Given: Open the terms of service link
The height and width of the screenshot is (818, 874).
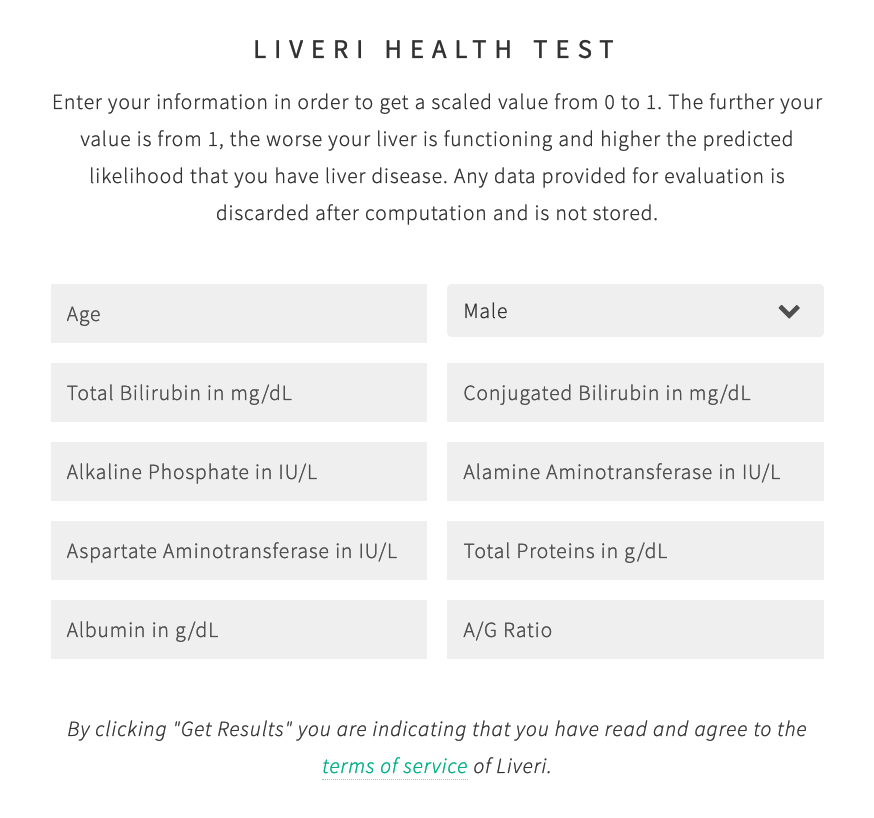Looking at the screenshot, I should [x=395, y=766].
